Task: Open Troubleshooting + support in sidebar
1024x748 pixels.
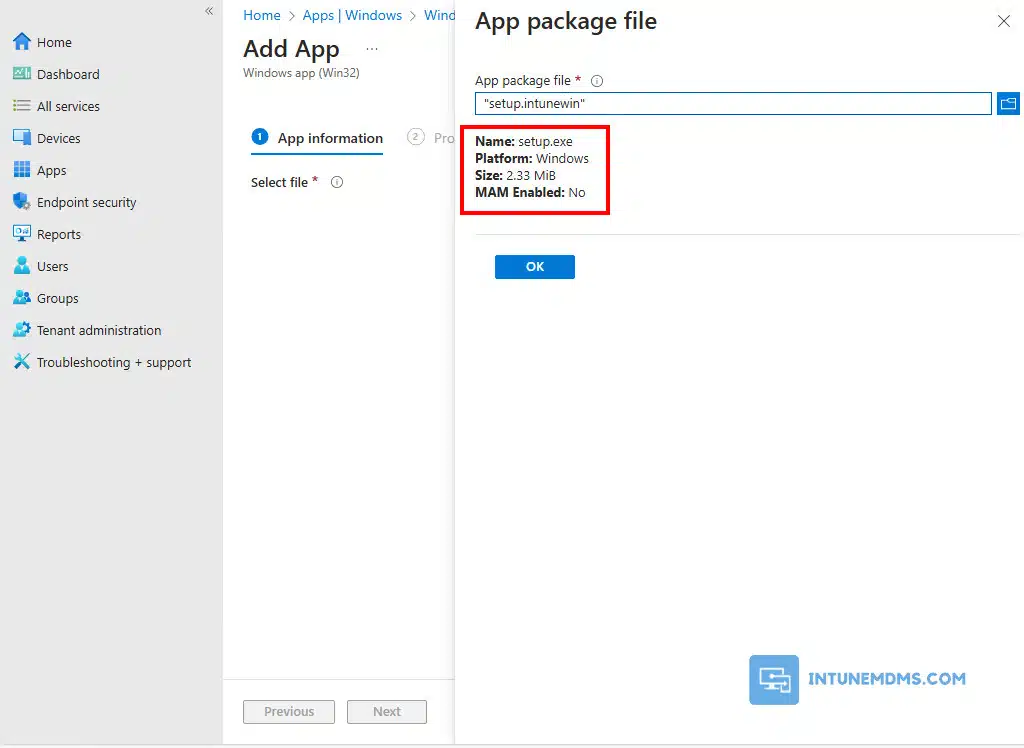Action: [113, 362]
